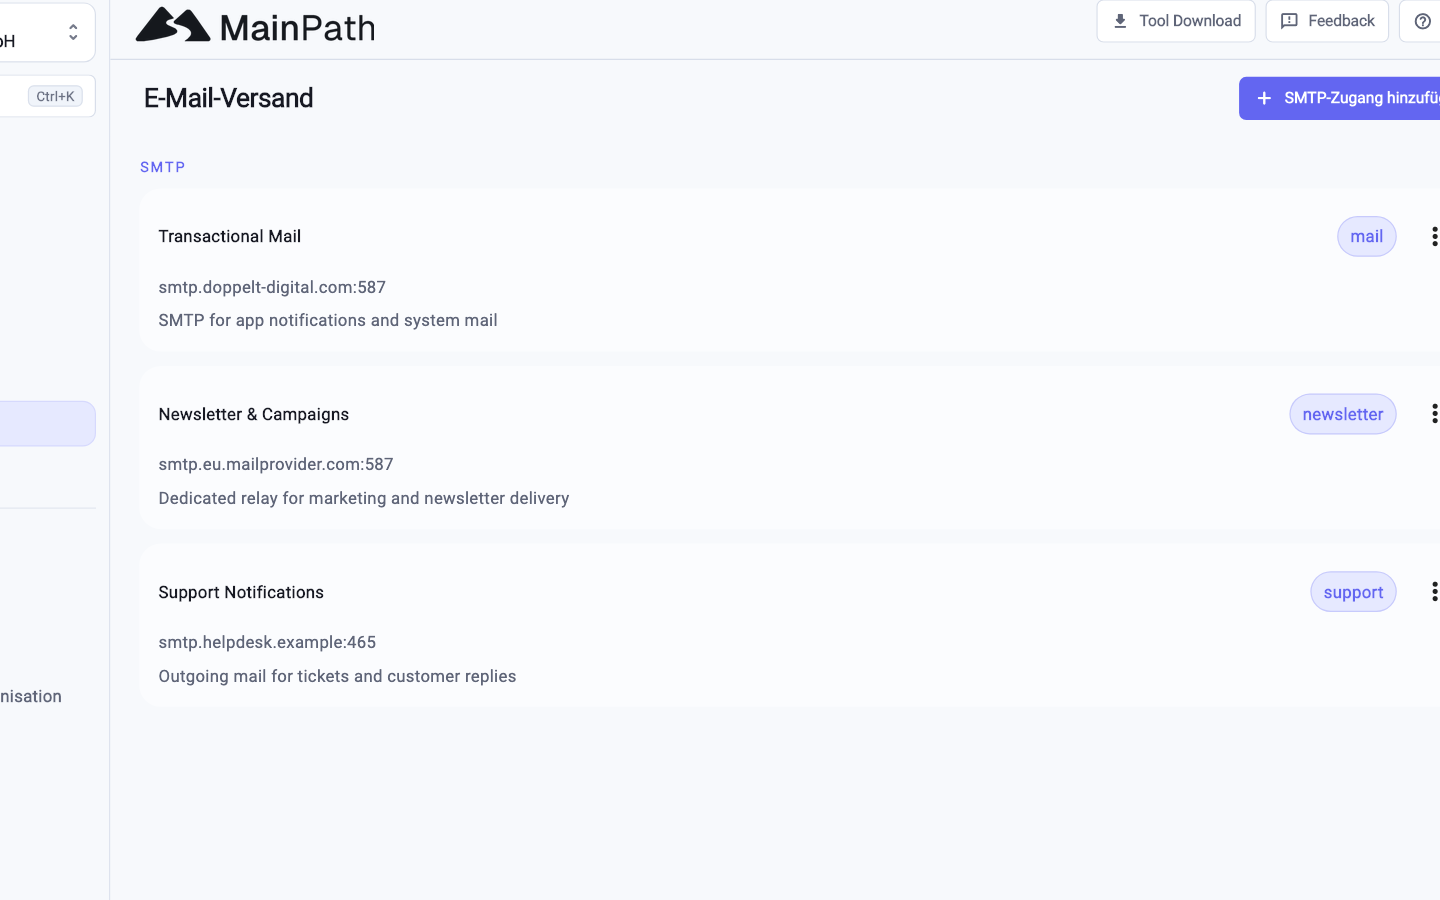Open Support Notifications more options menu

point(1434,592)
